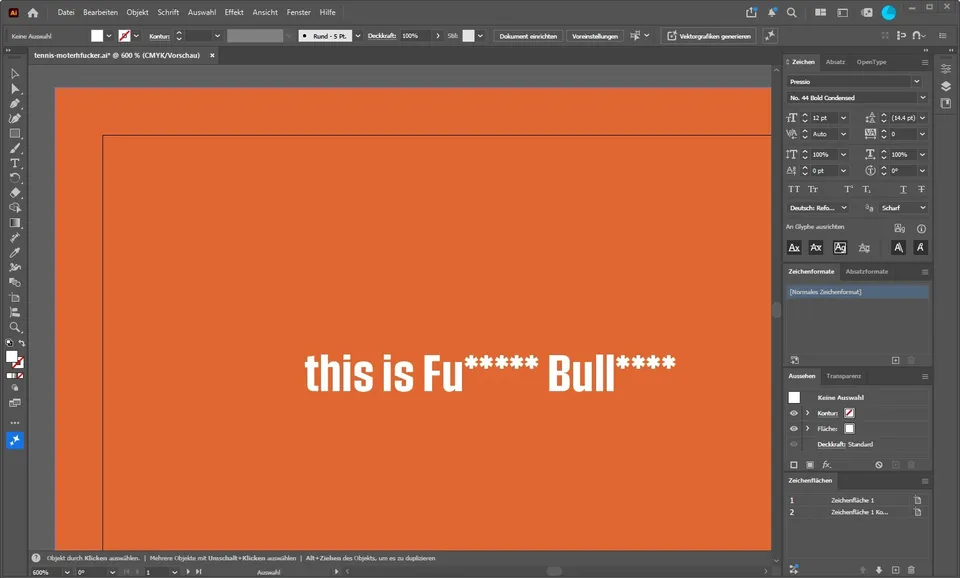The height and width of the screenshot is (578, 960).
Task: Click the blue generative AI tool button
Action: pos(15,440)
